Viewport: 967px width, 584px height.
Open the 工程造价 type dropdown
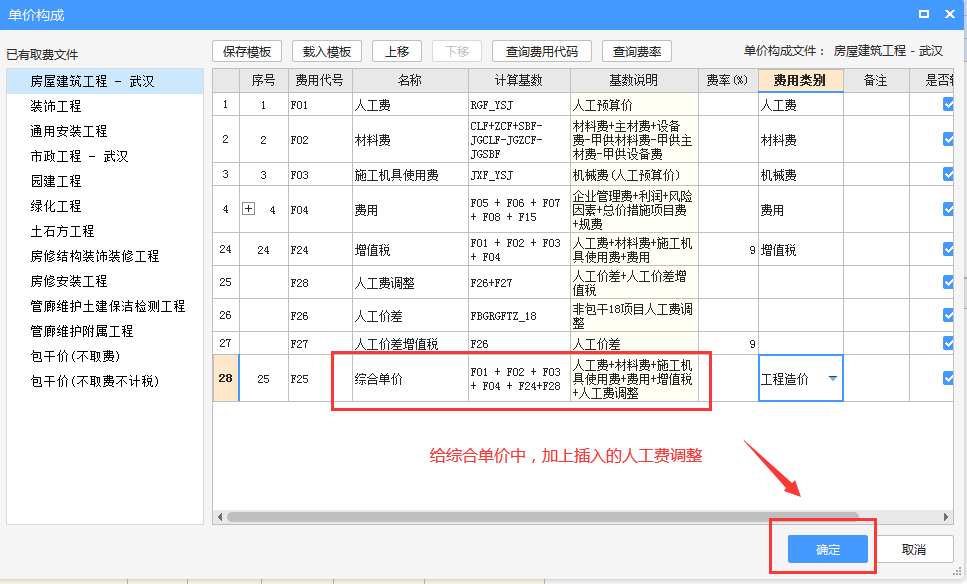tap(833, 378)
